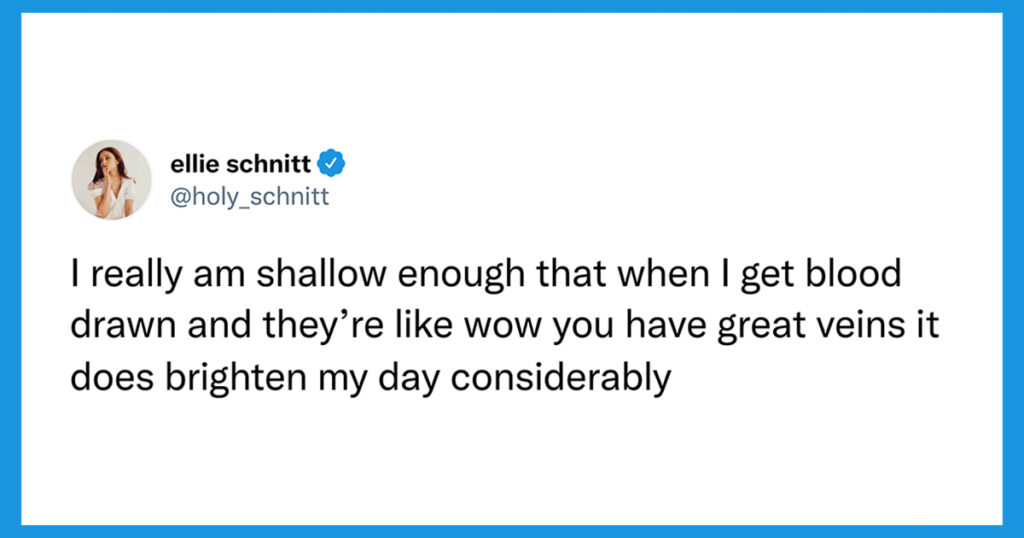Click the display name ellie schnitt

[x=240, y=164]
